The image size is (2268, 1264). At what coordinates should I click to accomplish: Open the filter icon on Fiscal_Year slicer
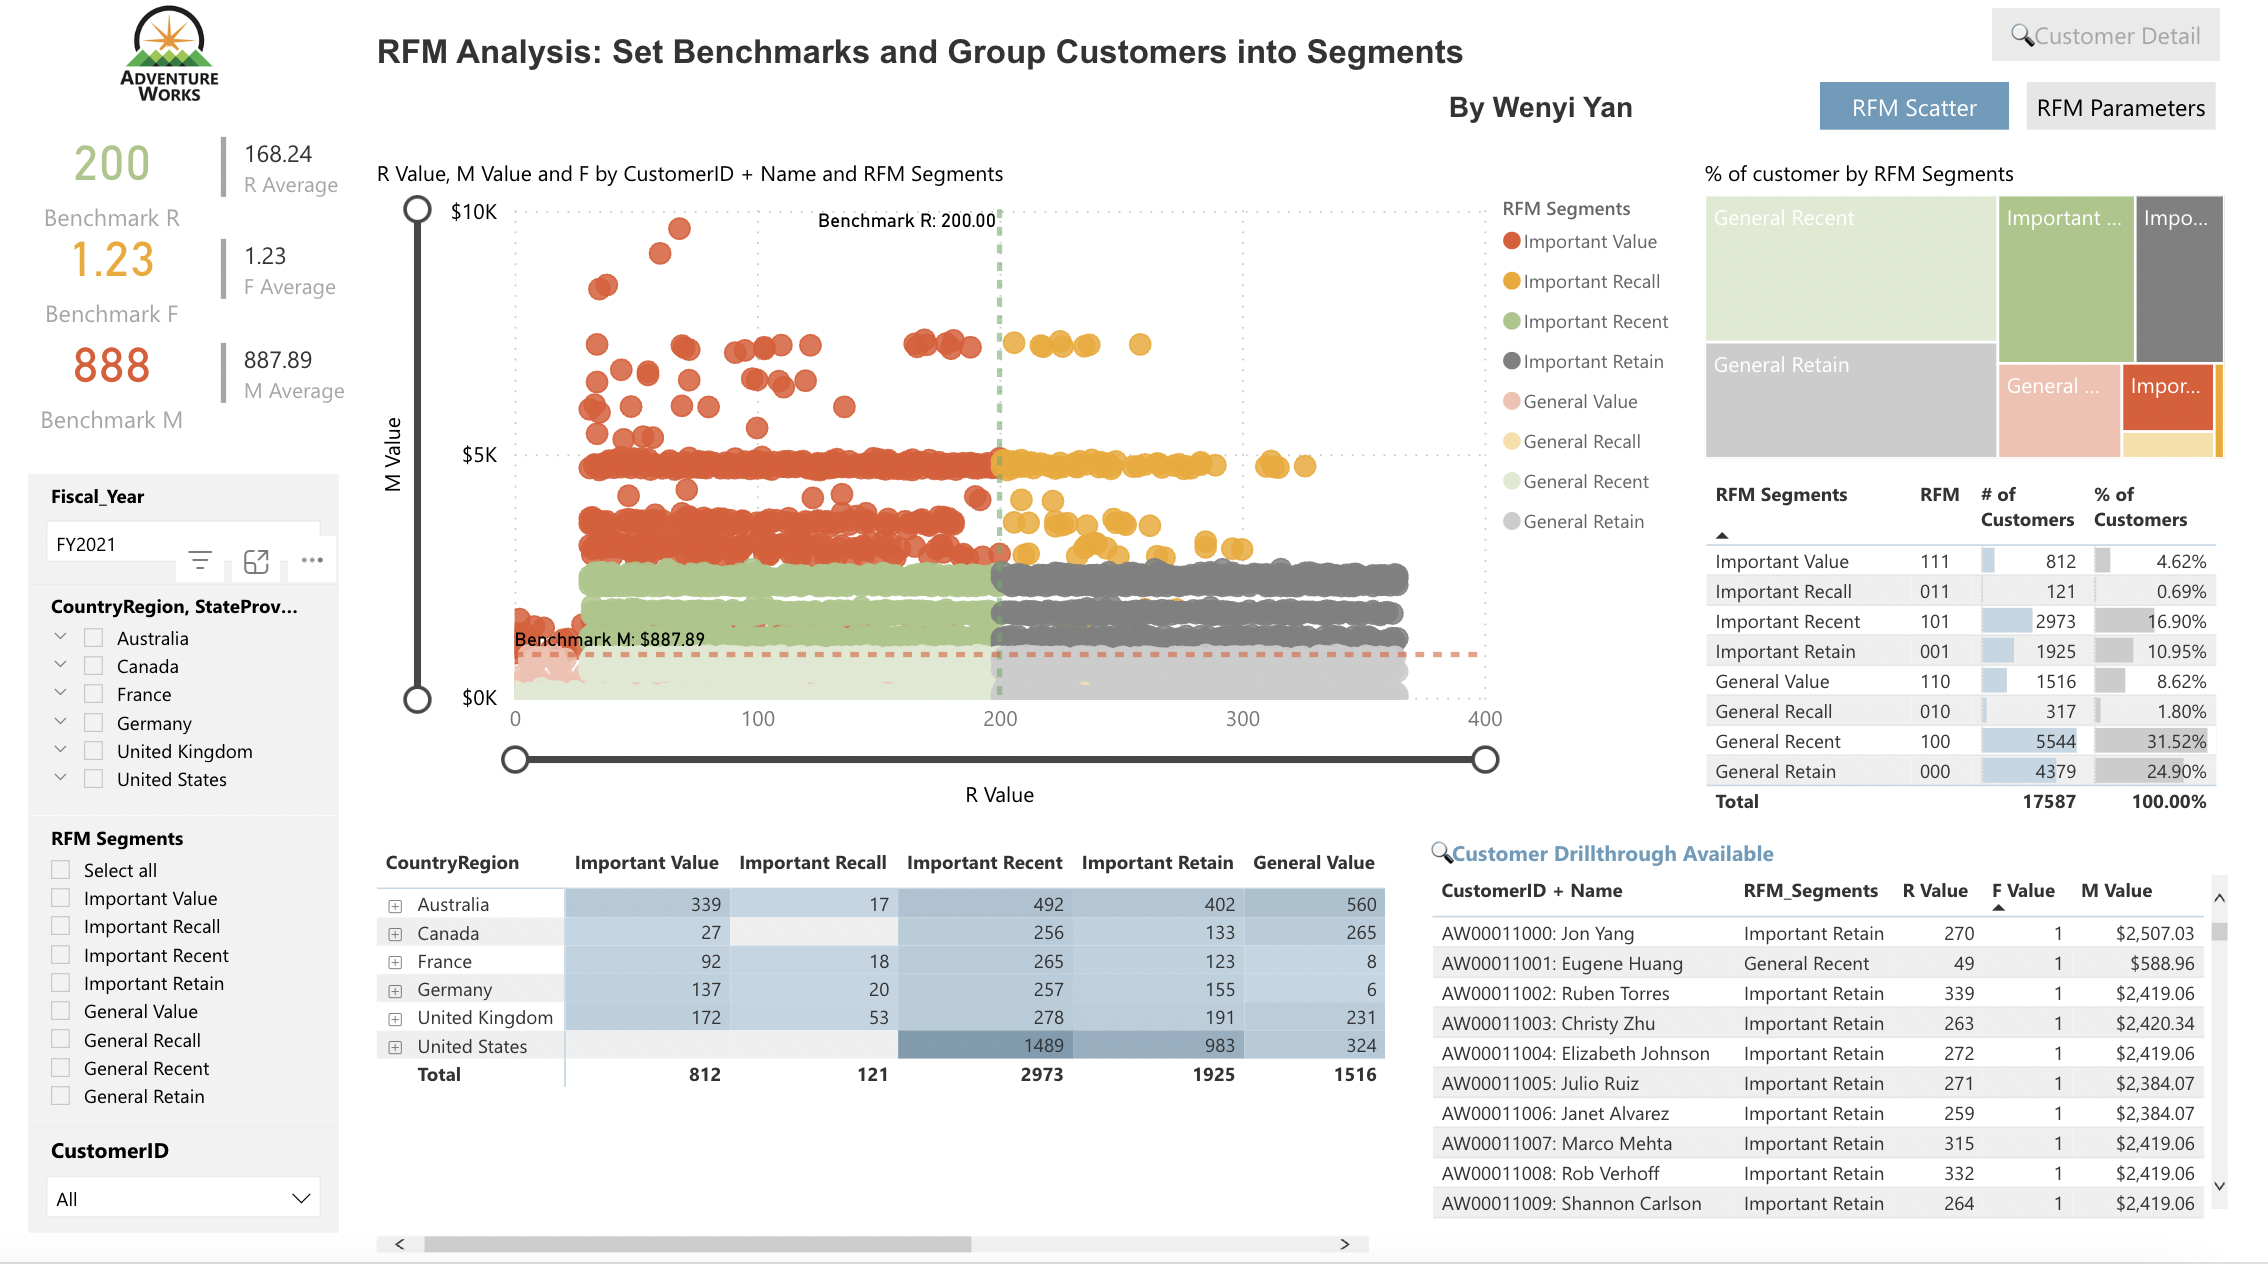200,560
